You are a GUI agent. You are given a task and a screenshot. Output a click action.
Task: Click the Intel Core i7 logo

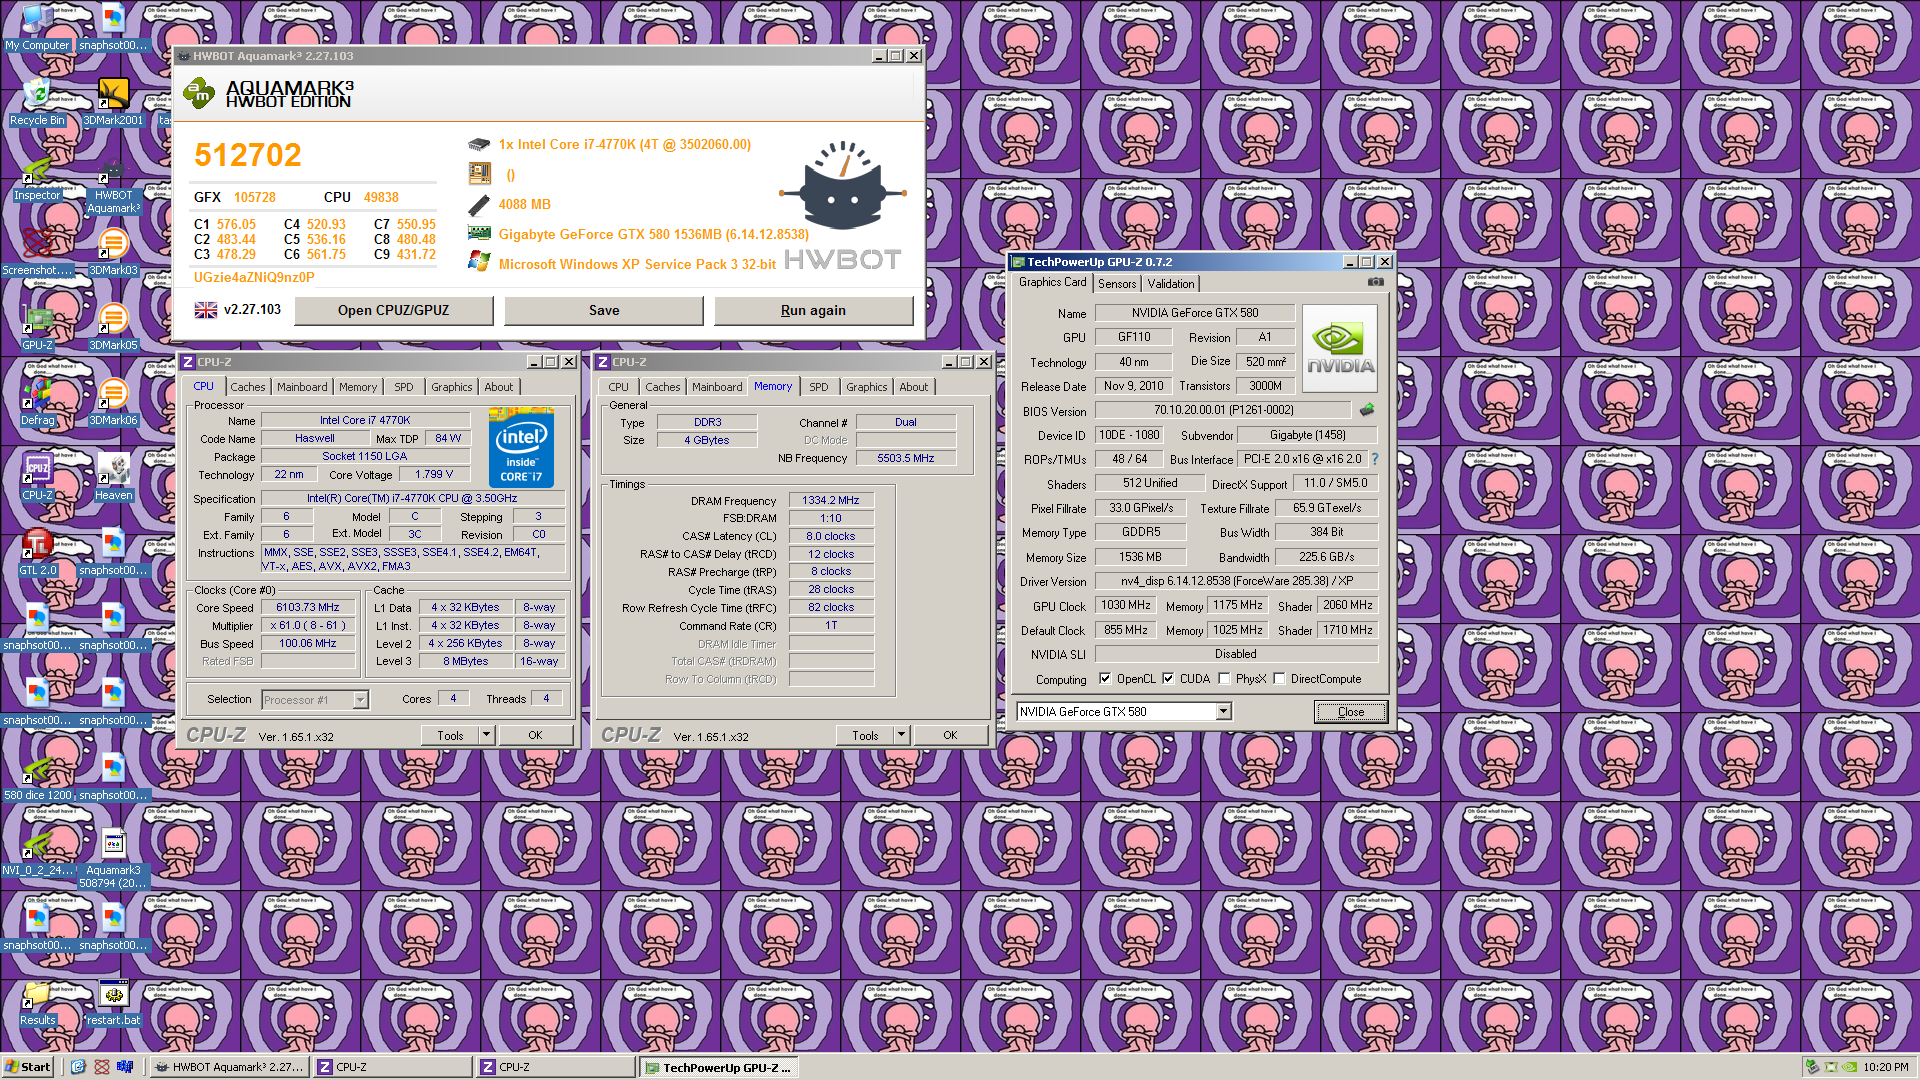coord(521,447)
